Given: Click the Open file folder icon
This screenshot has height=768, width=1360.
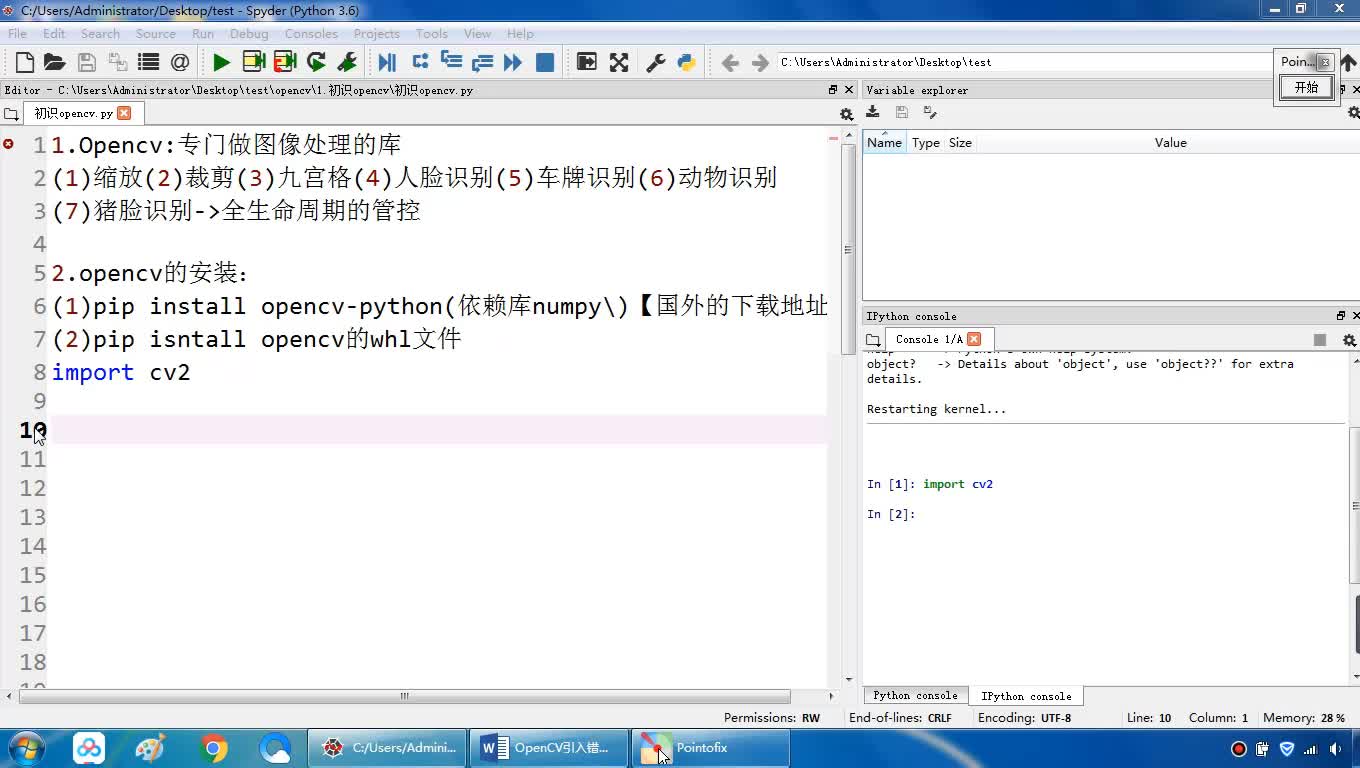Looking at the screenshot, I should (55, 62).
